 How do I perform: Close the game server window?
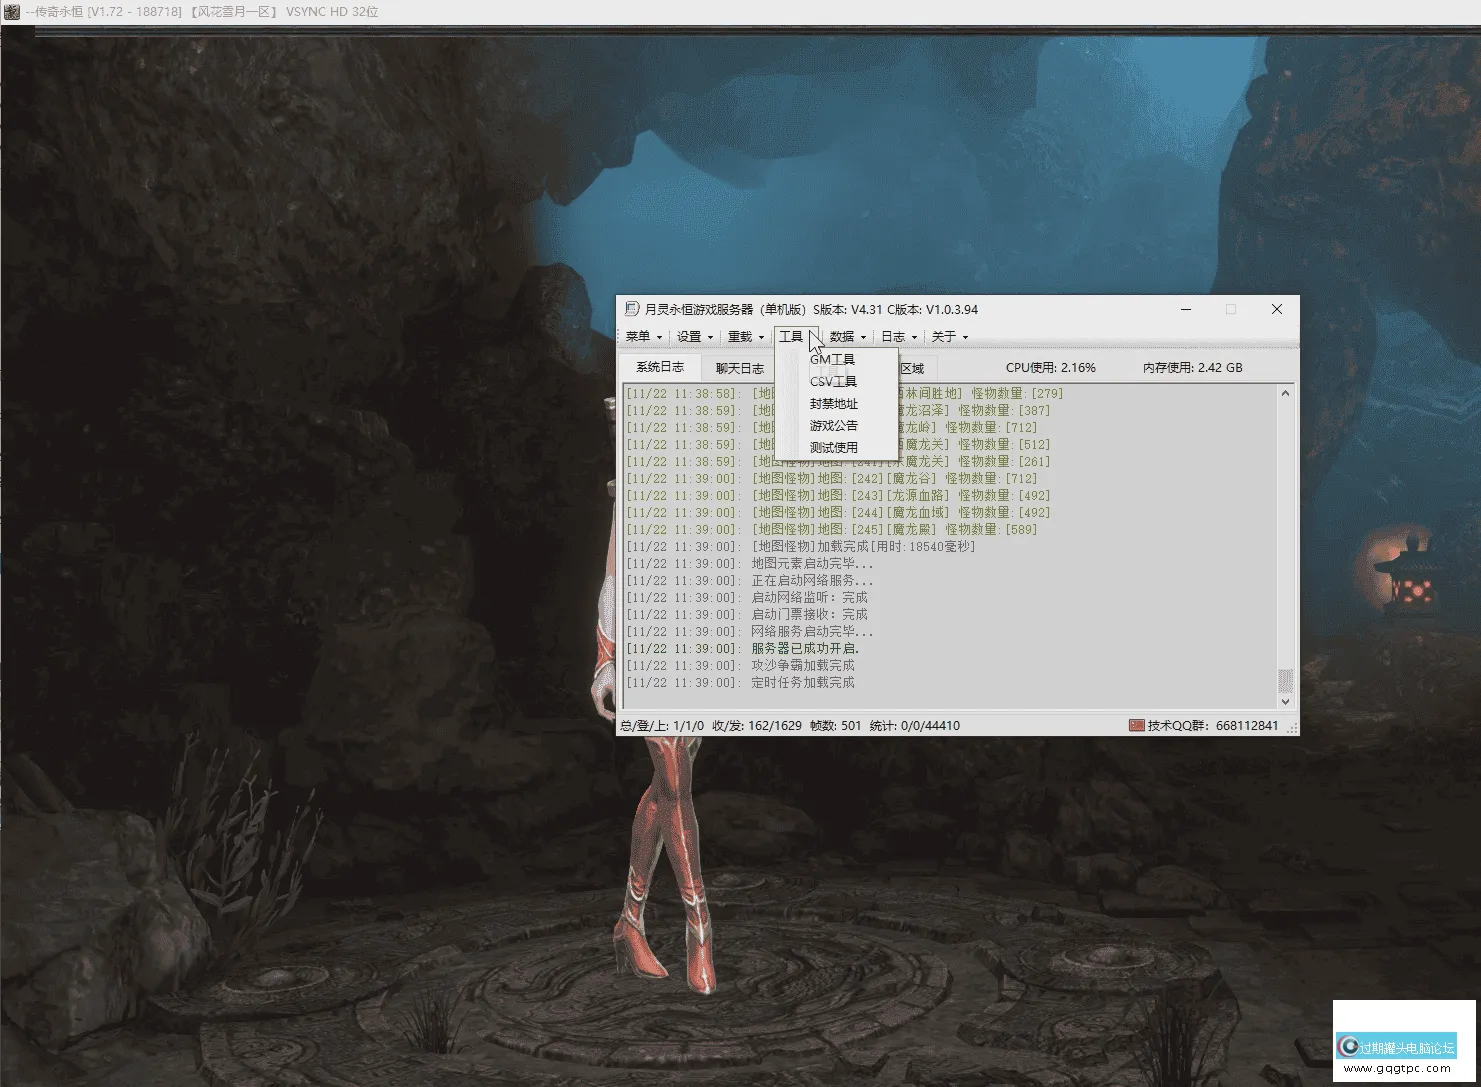pyautogui.click(x=1276, y=309)
